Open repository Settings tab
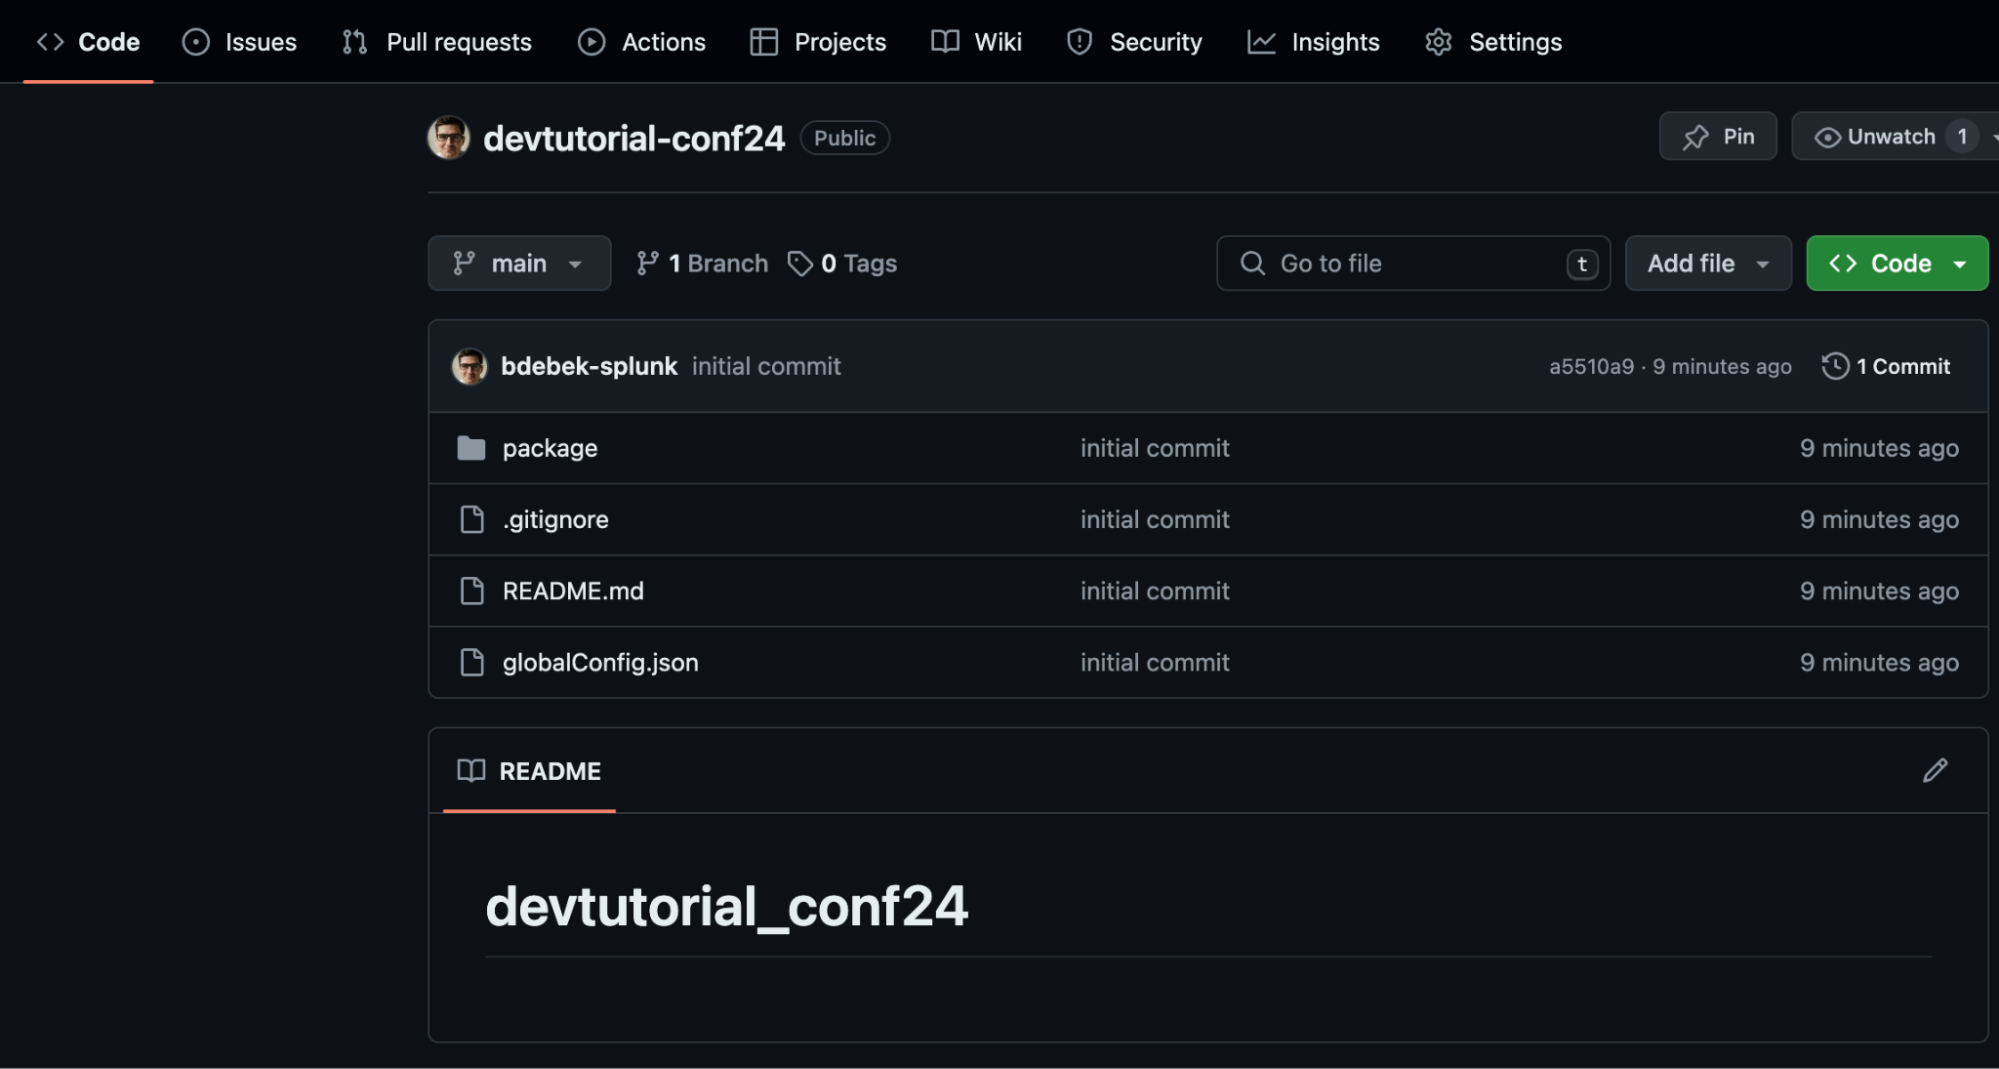 click(1493, 42)
